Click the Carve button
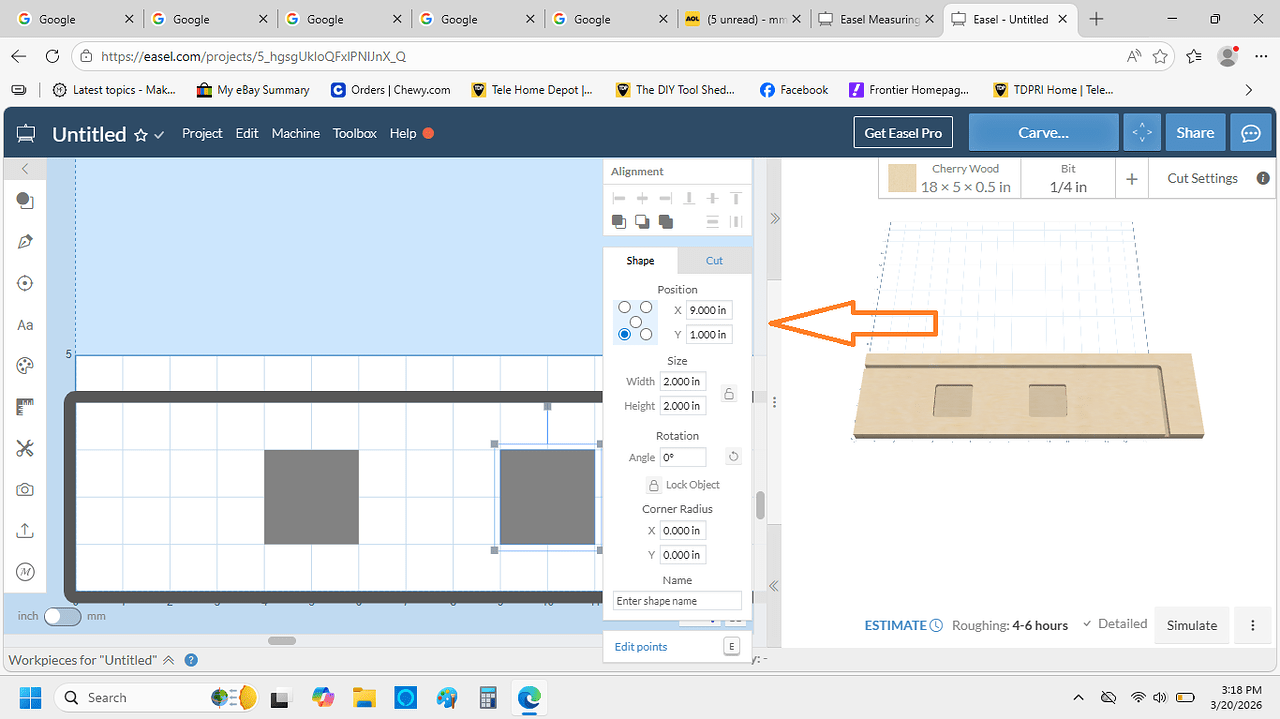This screenshot has width=1280, height=719. pyautogui.click(x=1043, y=133)
